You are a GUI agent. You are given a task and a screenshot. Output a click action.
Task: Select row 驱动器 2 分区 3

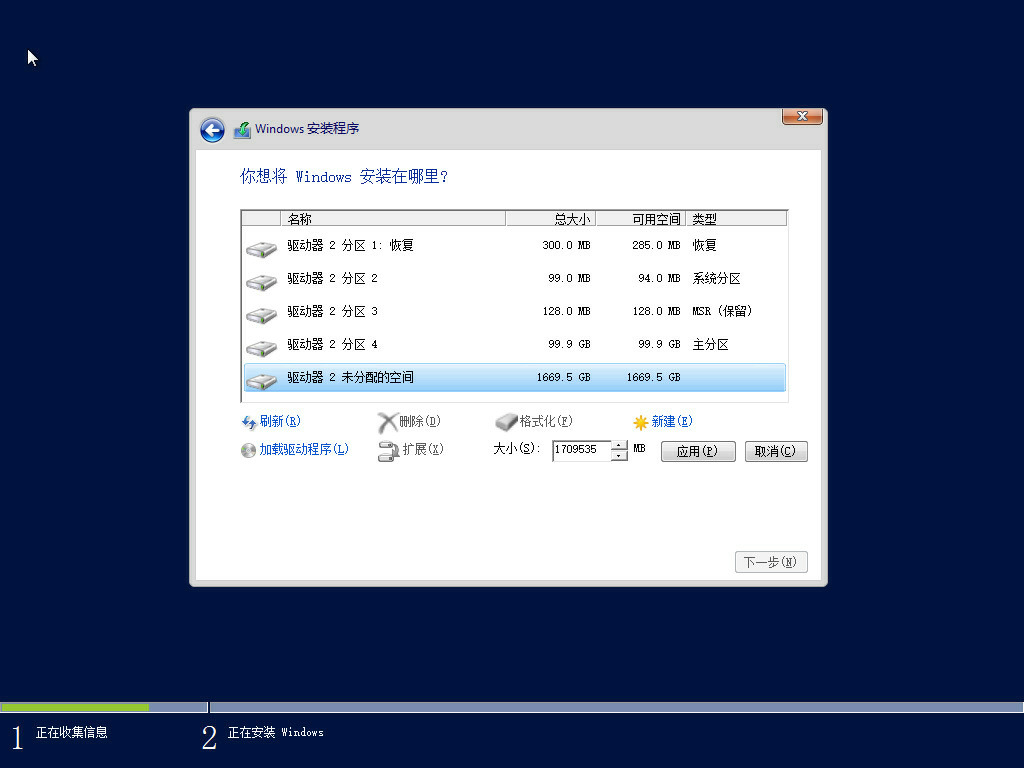[x=515, y=312]
